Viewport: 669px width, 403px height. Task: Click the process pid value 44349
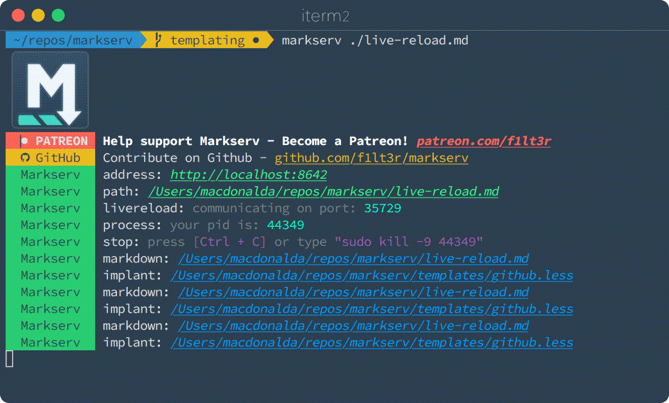click(285, 225)
